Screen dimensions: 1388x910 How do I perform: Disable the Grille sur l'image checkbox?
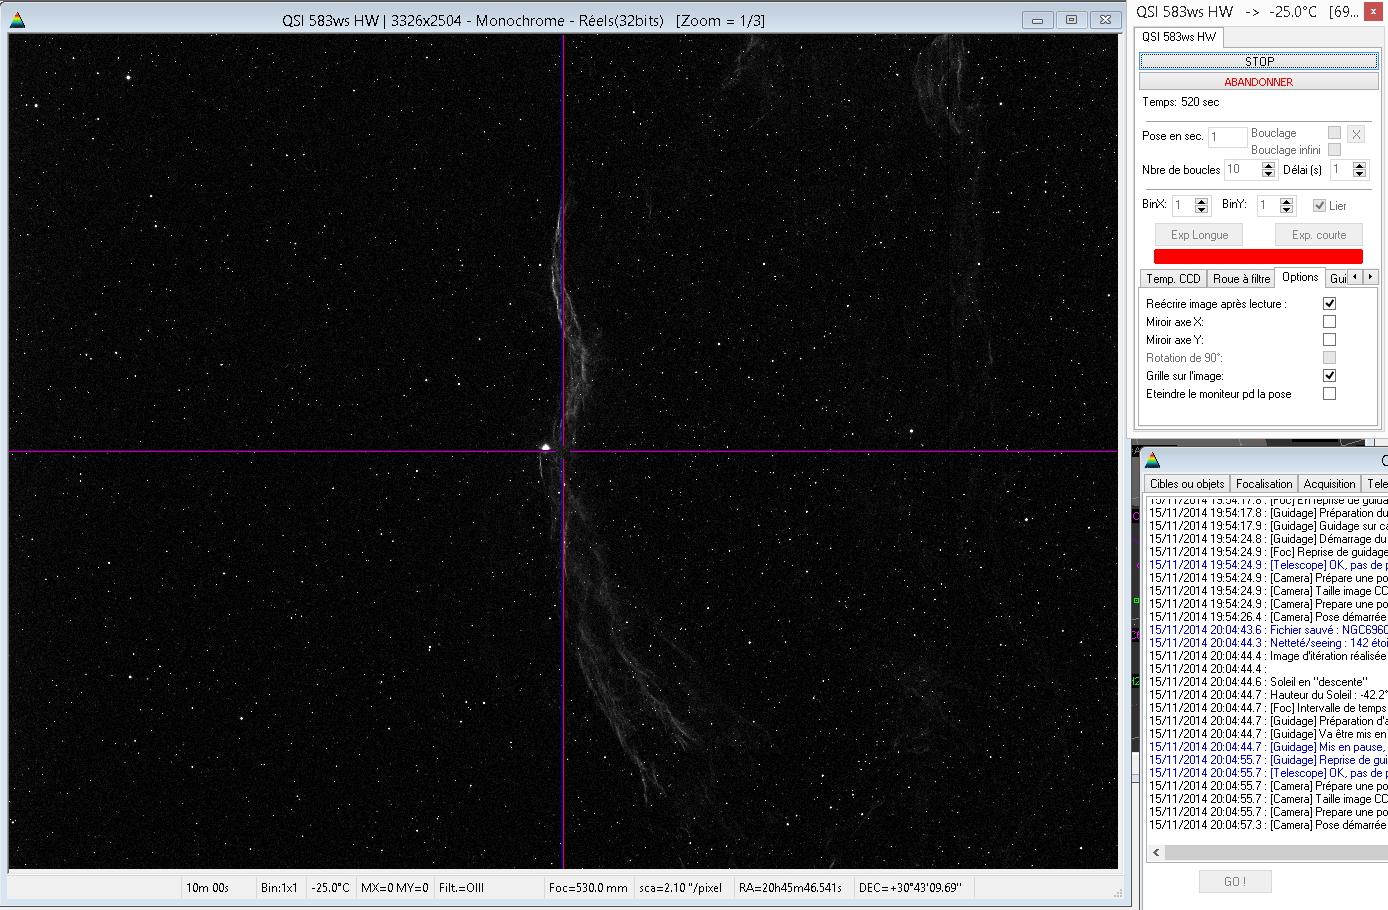(x=1329, y=376)
